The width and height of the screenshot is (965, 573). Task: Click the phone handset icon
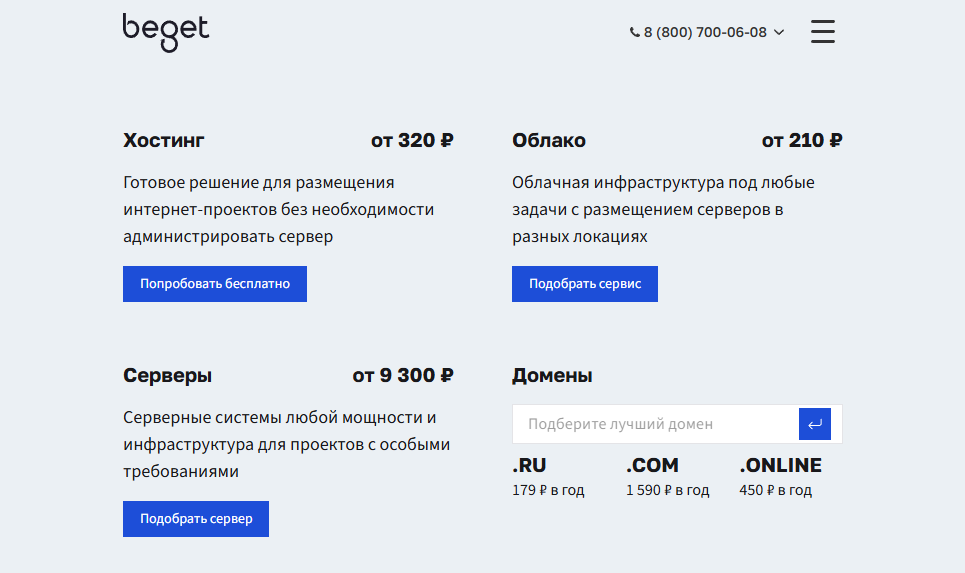click(634, 32)
